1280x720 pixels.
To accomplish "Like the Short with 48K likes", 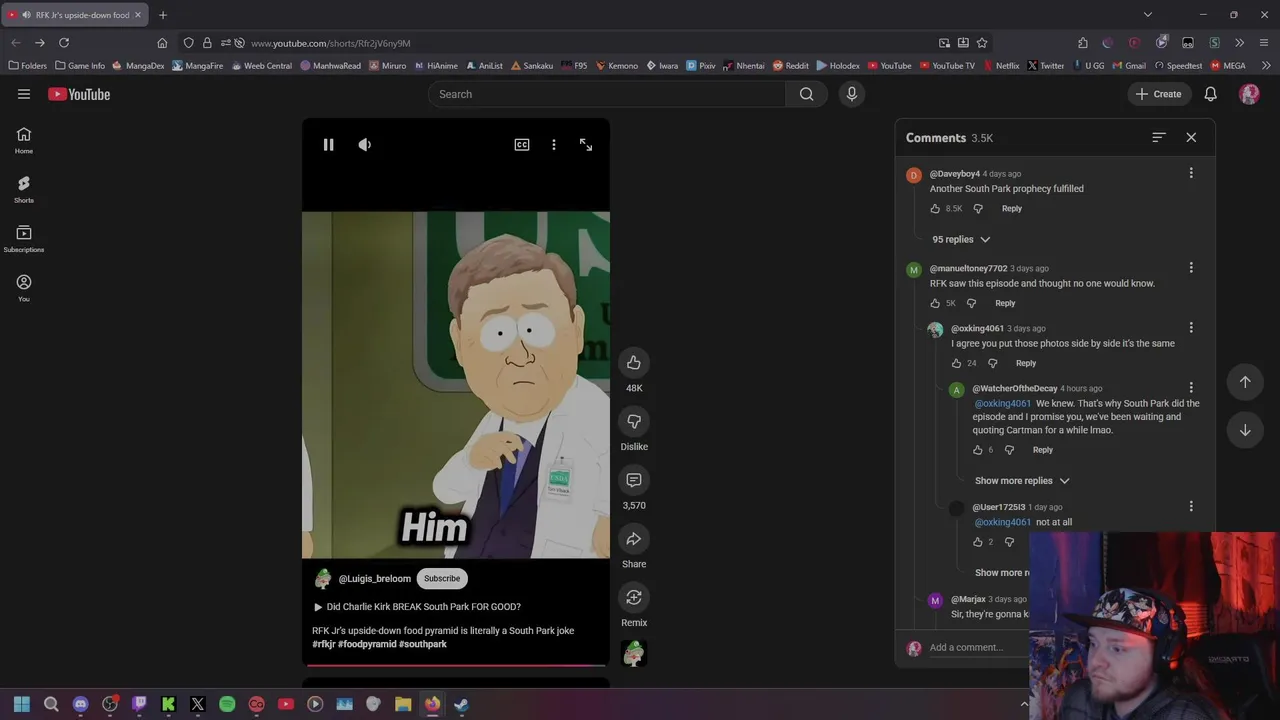I will point(634,362).
